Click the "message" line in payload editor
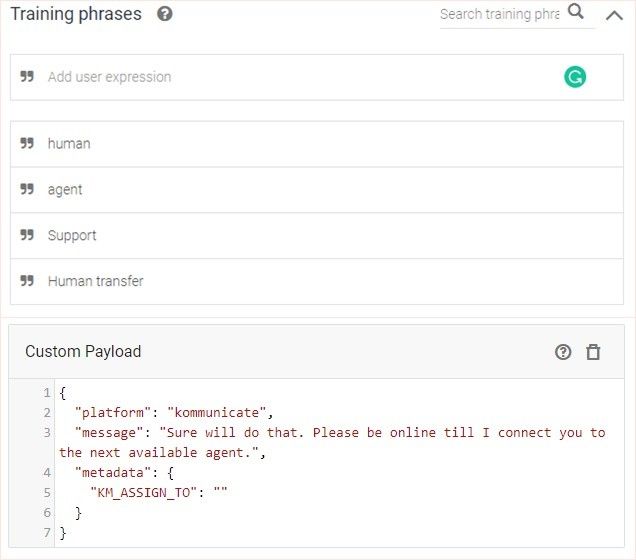This screenshot has height=560, width=636. pyautogui.click(x=332, y=442)
